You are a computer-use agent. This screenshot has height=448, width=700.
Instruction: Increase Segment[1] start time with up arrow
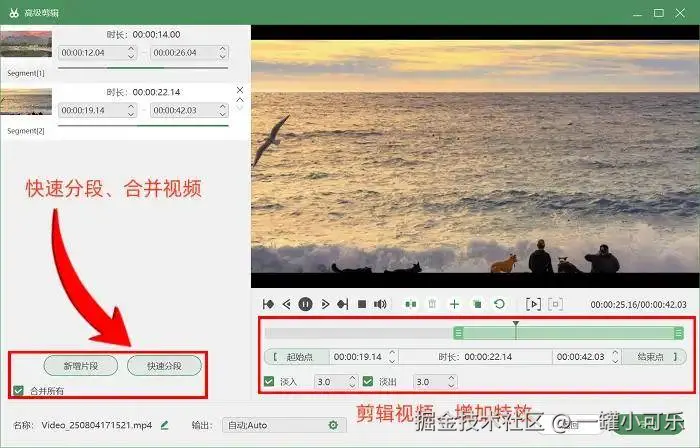131,49
